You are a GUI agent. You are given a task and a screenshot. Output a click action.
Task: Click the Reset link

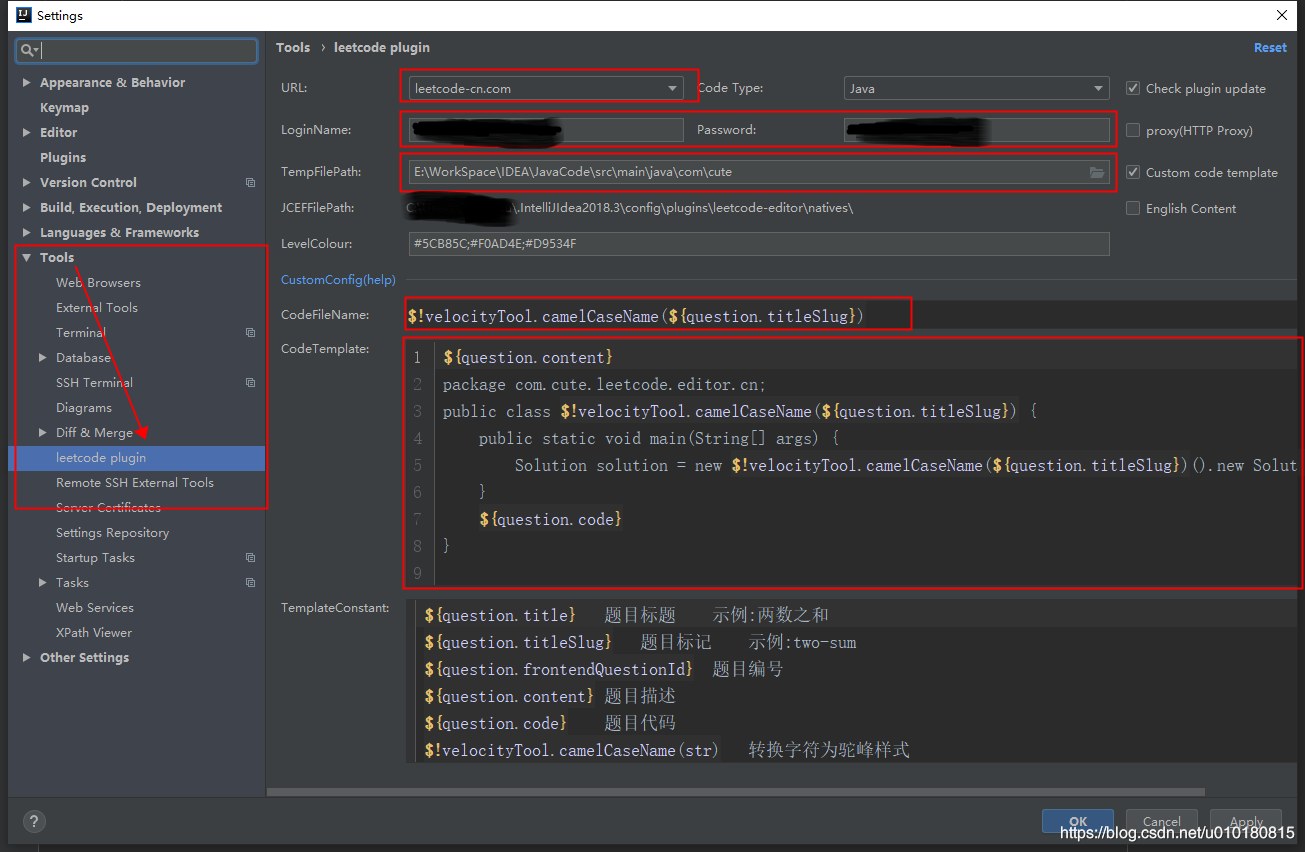[1270, 47]
